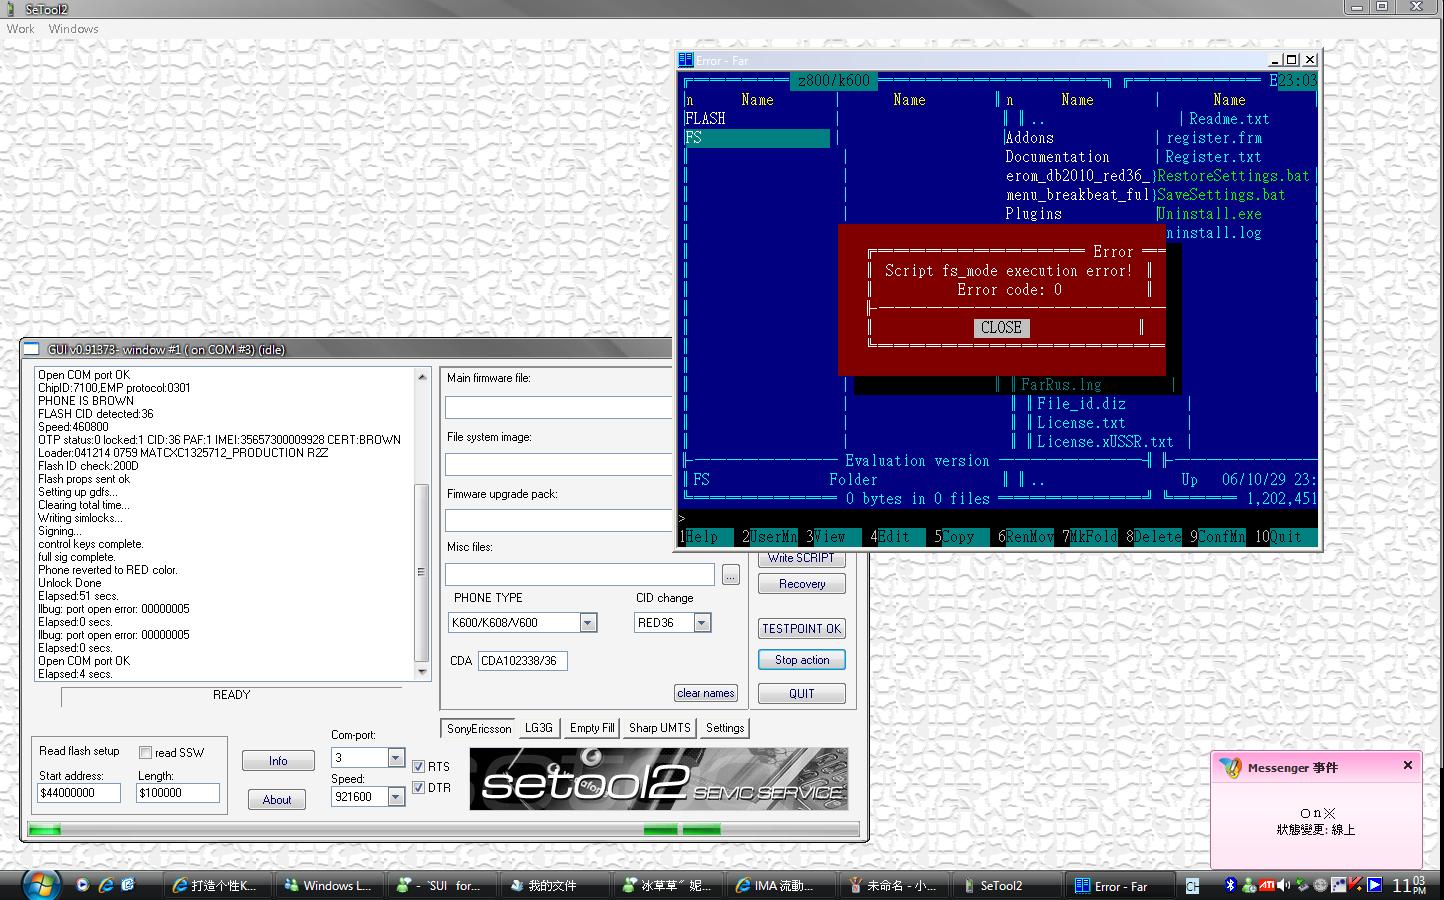Expand the Com-port dropdown

pos(396,758)
